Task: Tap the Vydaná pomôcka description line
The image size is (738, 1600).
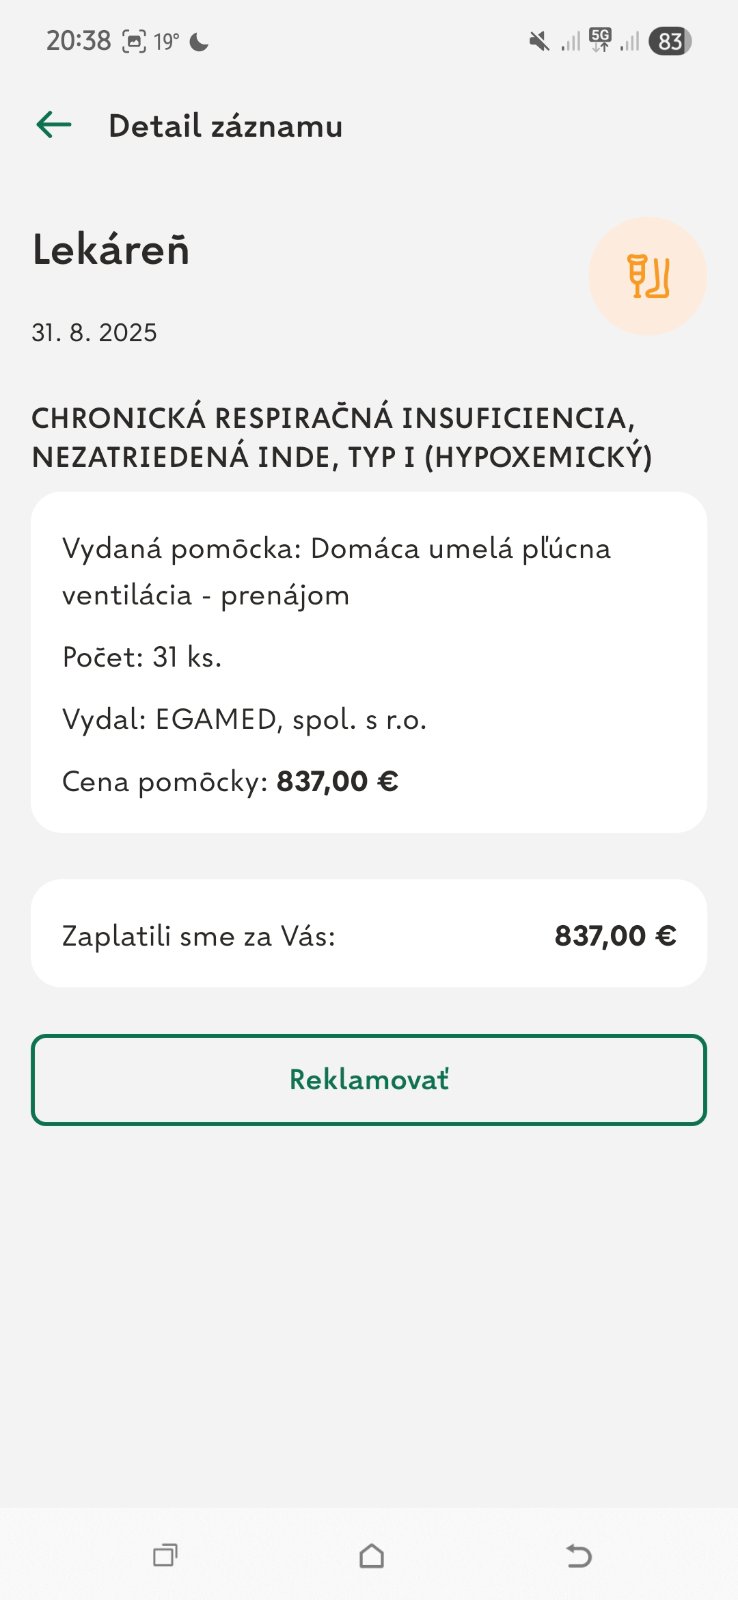Action: pos(336,571)
